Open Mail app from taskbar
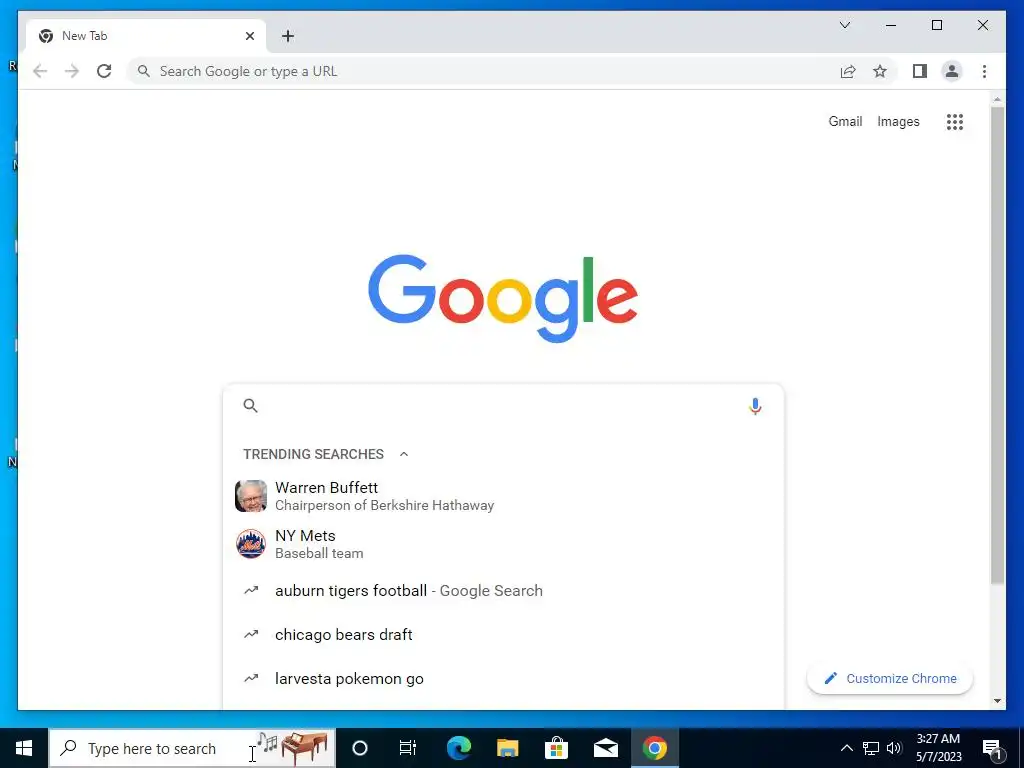This screenshot has height=768, width=1024. tap(605, 748)
